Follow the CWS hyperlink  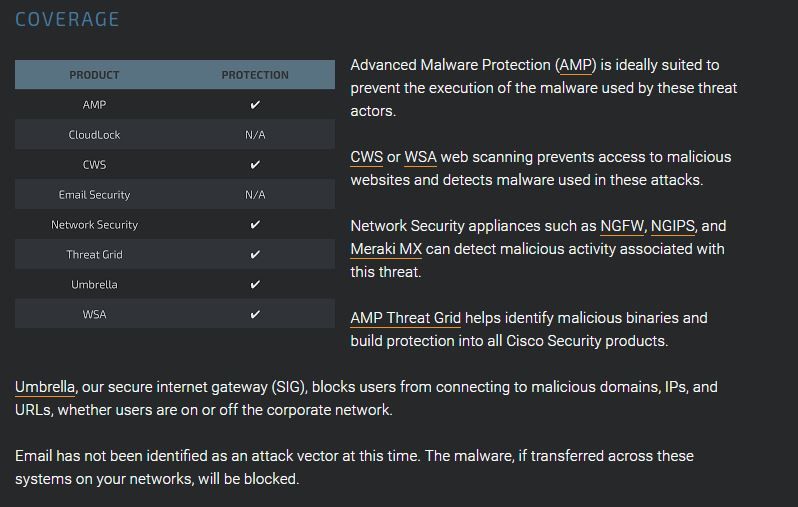(366, 157)
